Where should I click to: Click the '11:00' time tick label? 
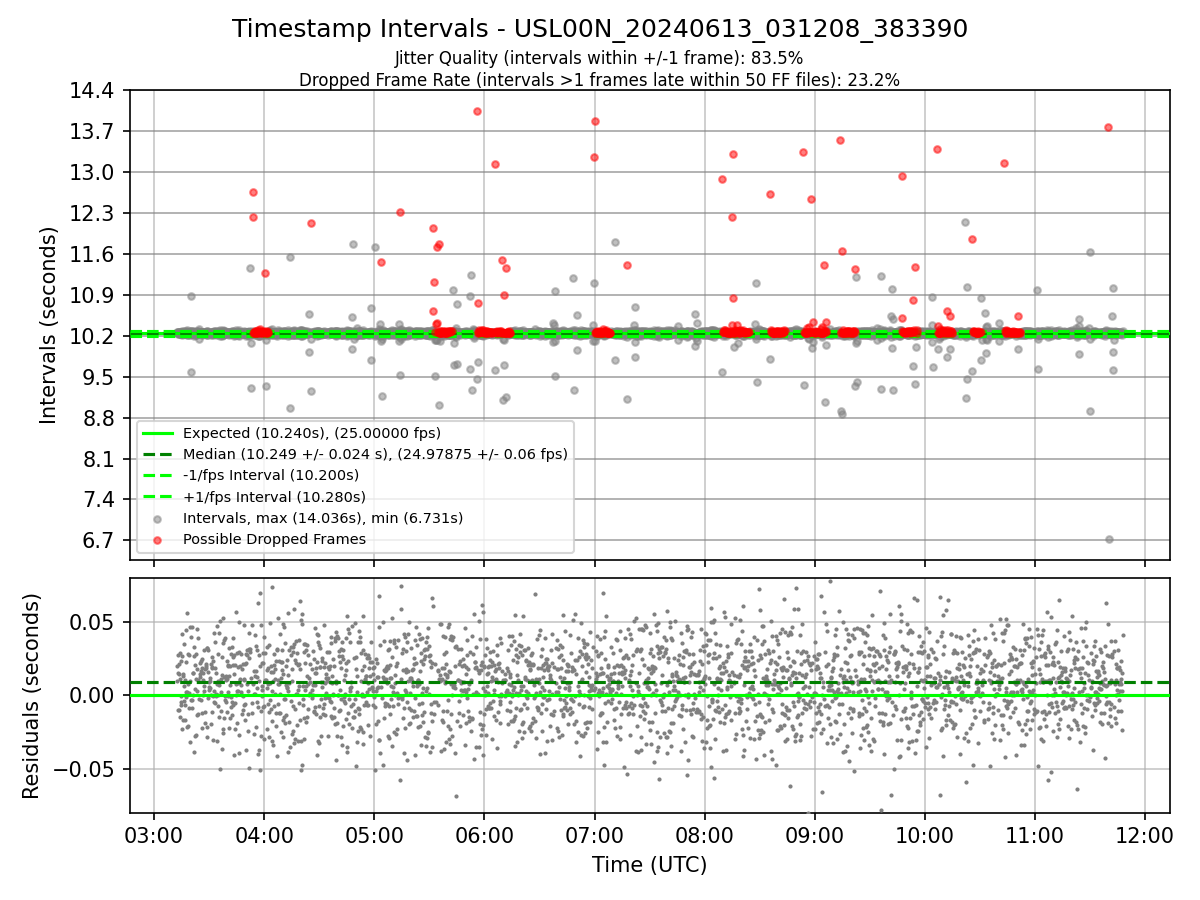(1034, 835)
